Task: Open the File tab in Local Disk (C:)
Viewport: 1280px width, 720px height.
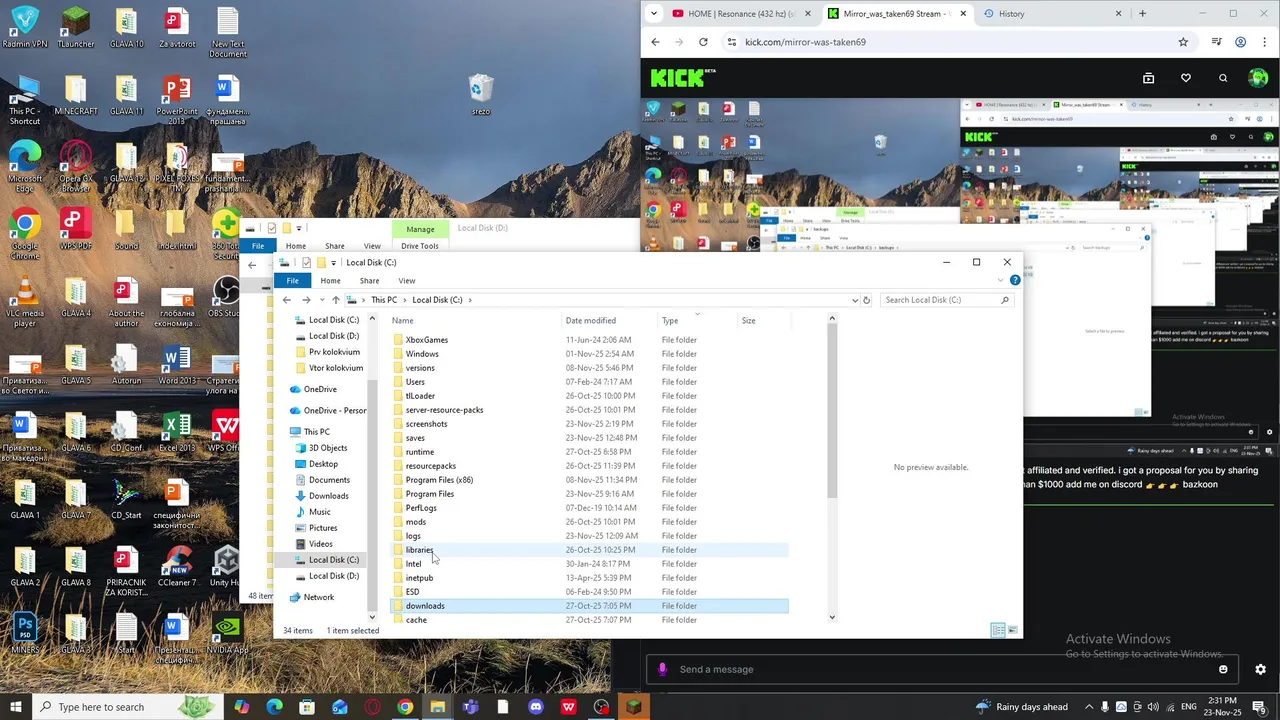Action: (x=292, y=281)
